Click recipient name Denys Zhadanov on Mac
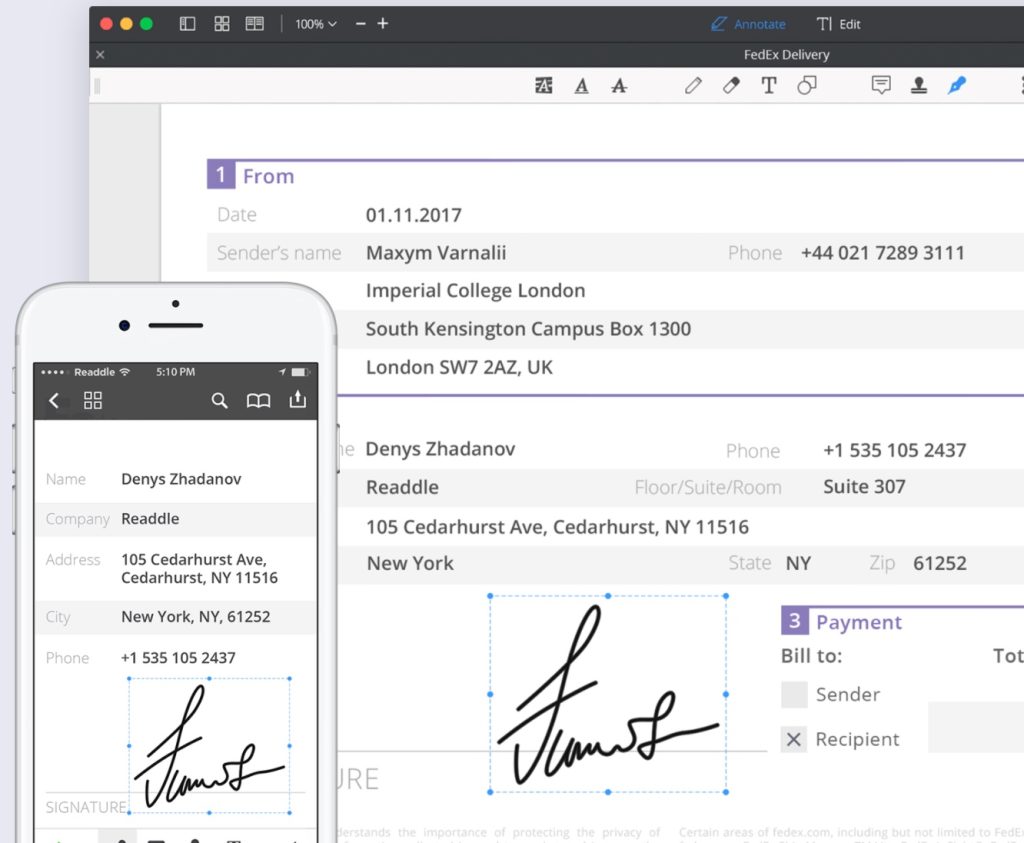This screenshot has width=1024, height=843. pyautogui.click(x=440, y=449)
